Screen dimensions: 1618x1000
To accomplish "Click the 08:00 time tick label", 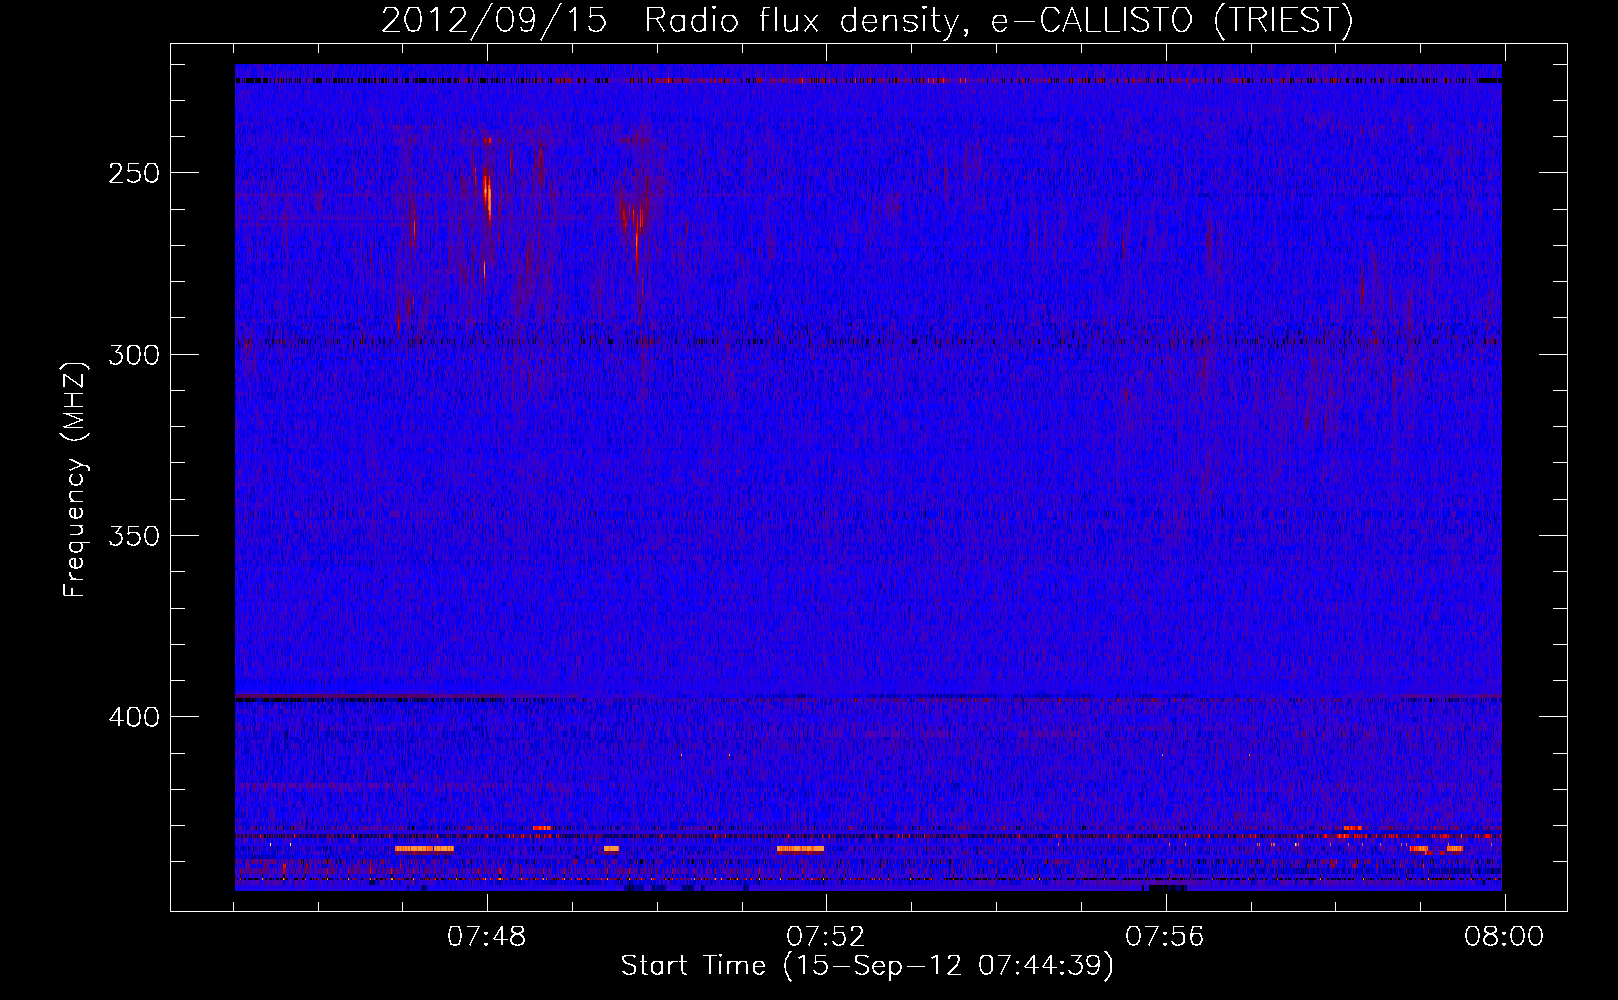I will point(1504,937).
